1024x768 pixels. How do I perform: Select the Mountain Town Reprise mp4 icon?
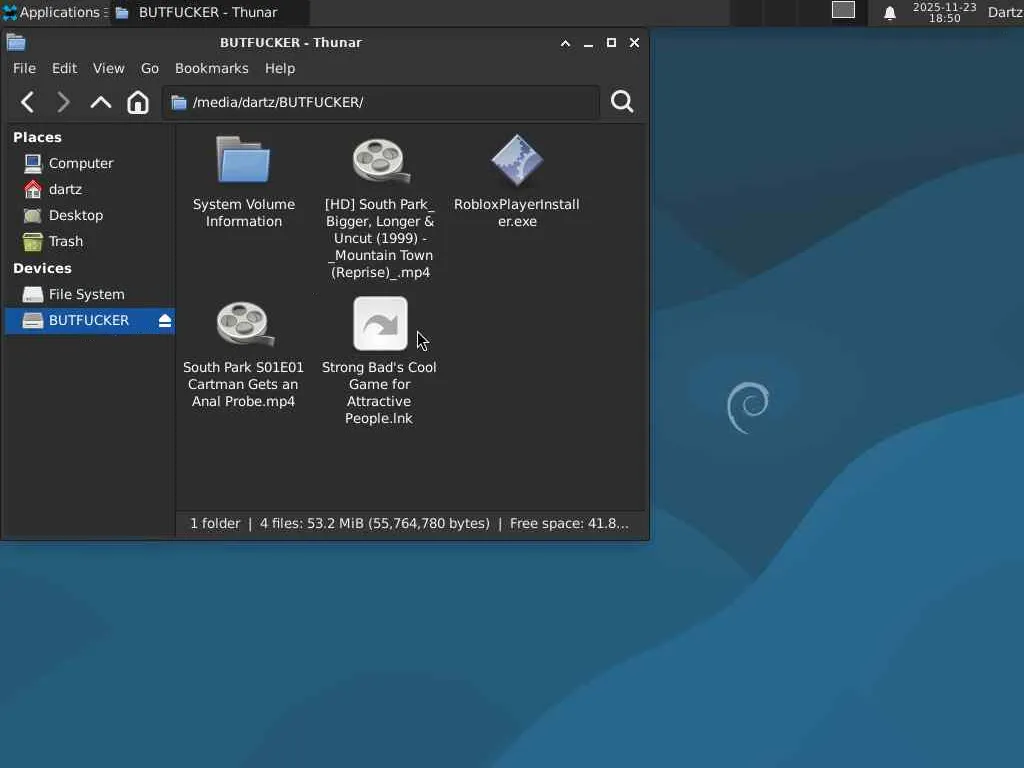(381, 160)
